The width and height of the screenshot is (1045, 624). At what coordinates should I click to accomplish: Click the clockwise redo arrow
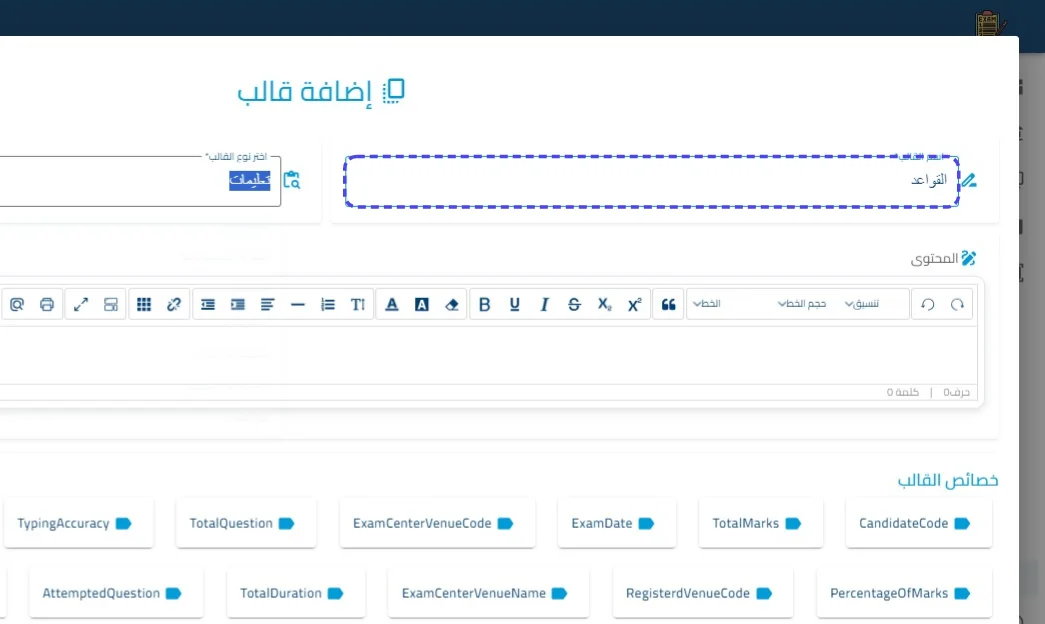[x=958, y=305]
